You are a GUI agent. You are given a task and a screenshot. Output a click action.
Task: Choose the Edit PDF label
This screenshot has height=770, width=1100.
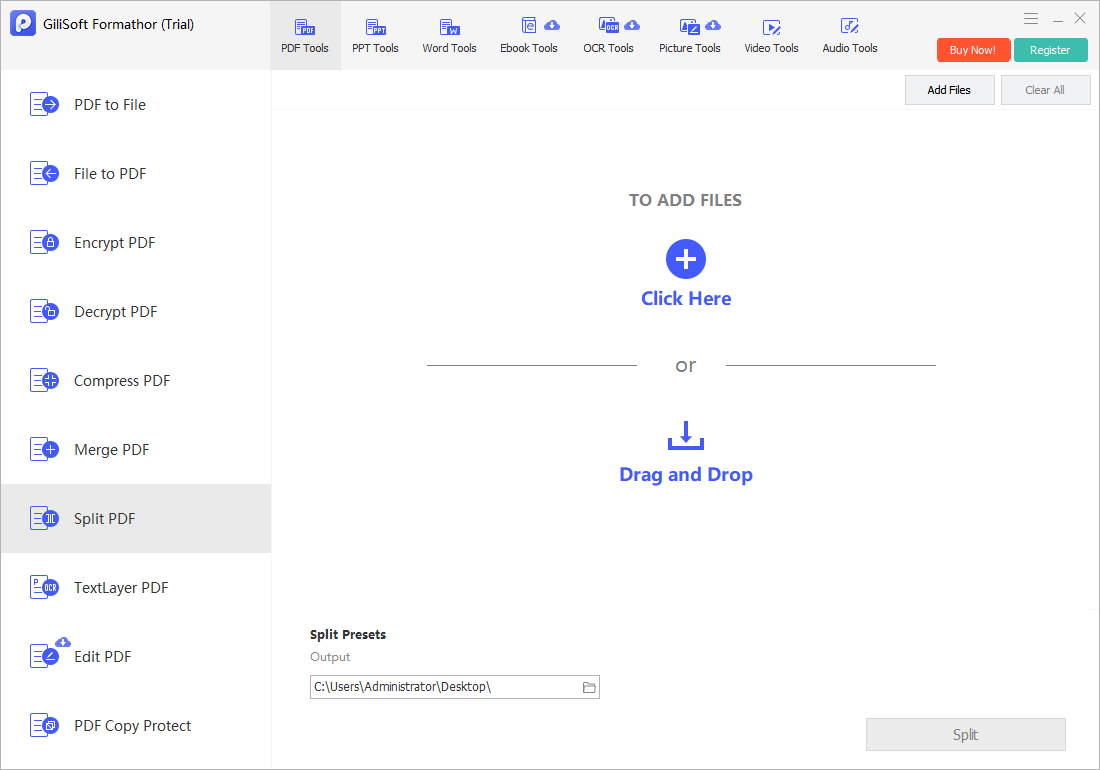[102, 657]
